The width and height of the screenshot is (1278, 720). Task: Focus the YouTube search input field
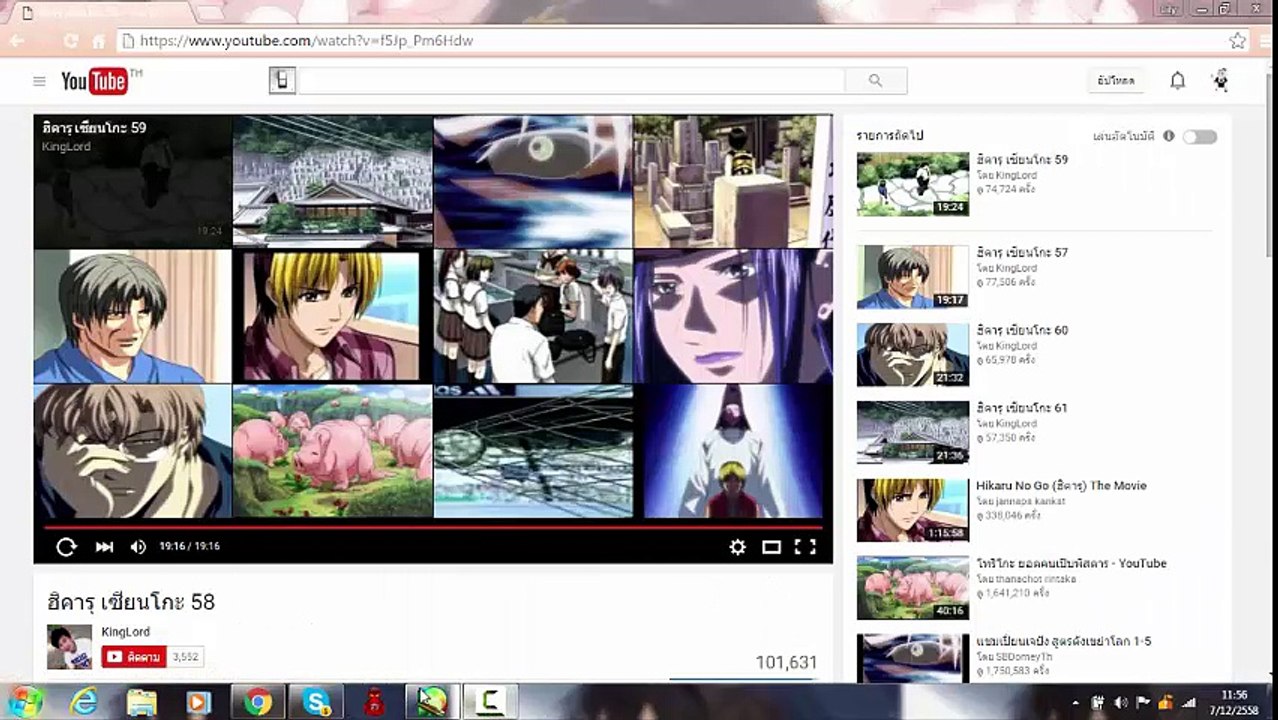[571, 81]
